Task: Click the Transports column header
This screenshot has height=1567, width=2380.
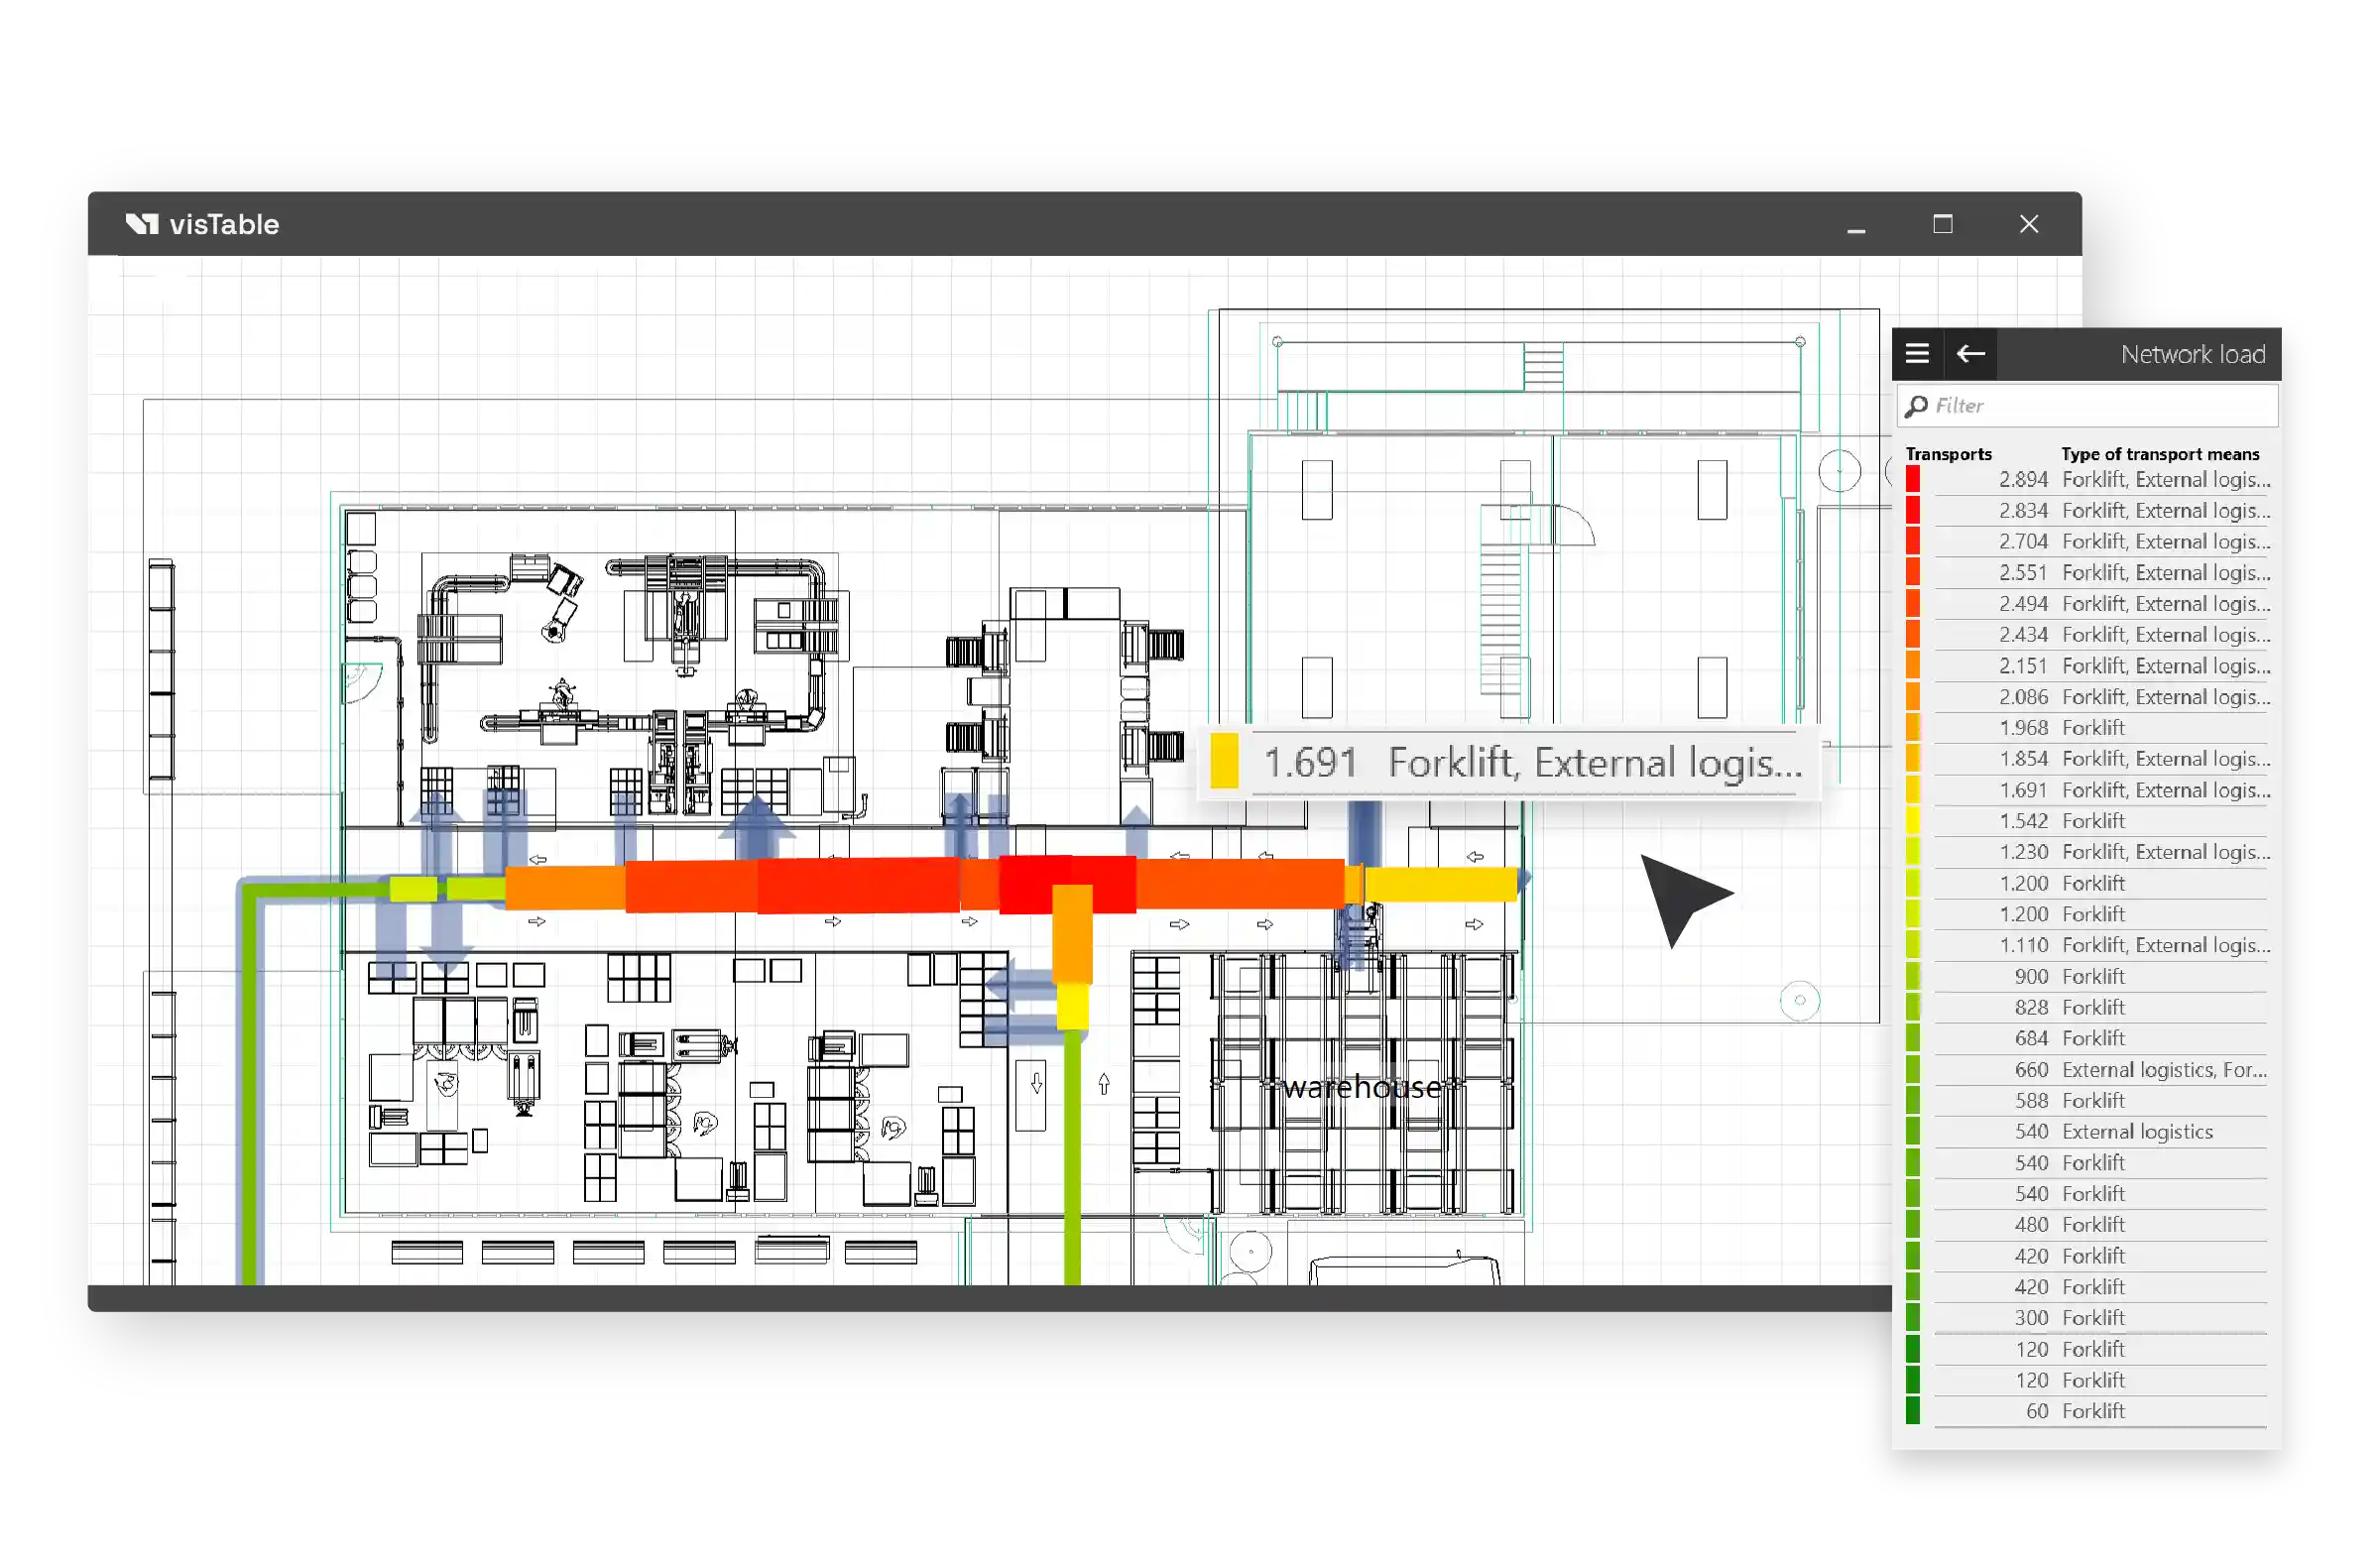Action: click(x=1948, y=454)
